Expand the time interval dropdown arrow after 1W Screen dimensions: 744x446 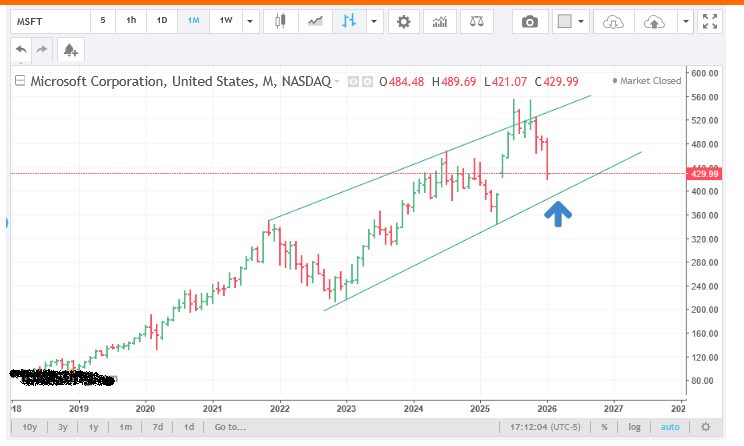pyautogui.click(x=250, y=21)
